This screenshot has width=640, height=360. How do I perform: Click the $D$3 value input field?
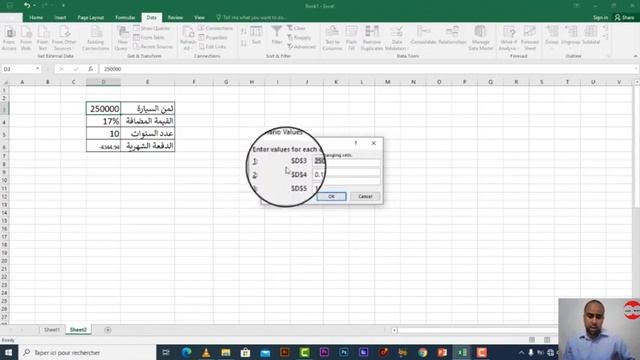[346, 161]
